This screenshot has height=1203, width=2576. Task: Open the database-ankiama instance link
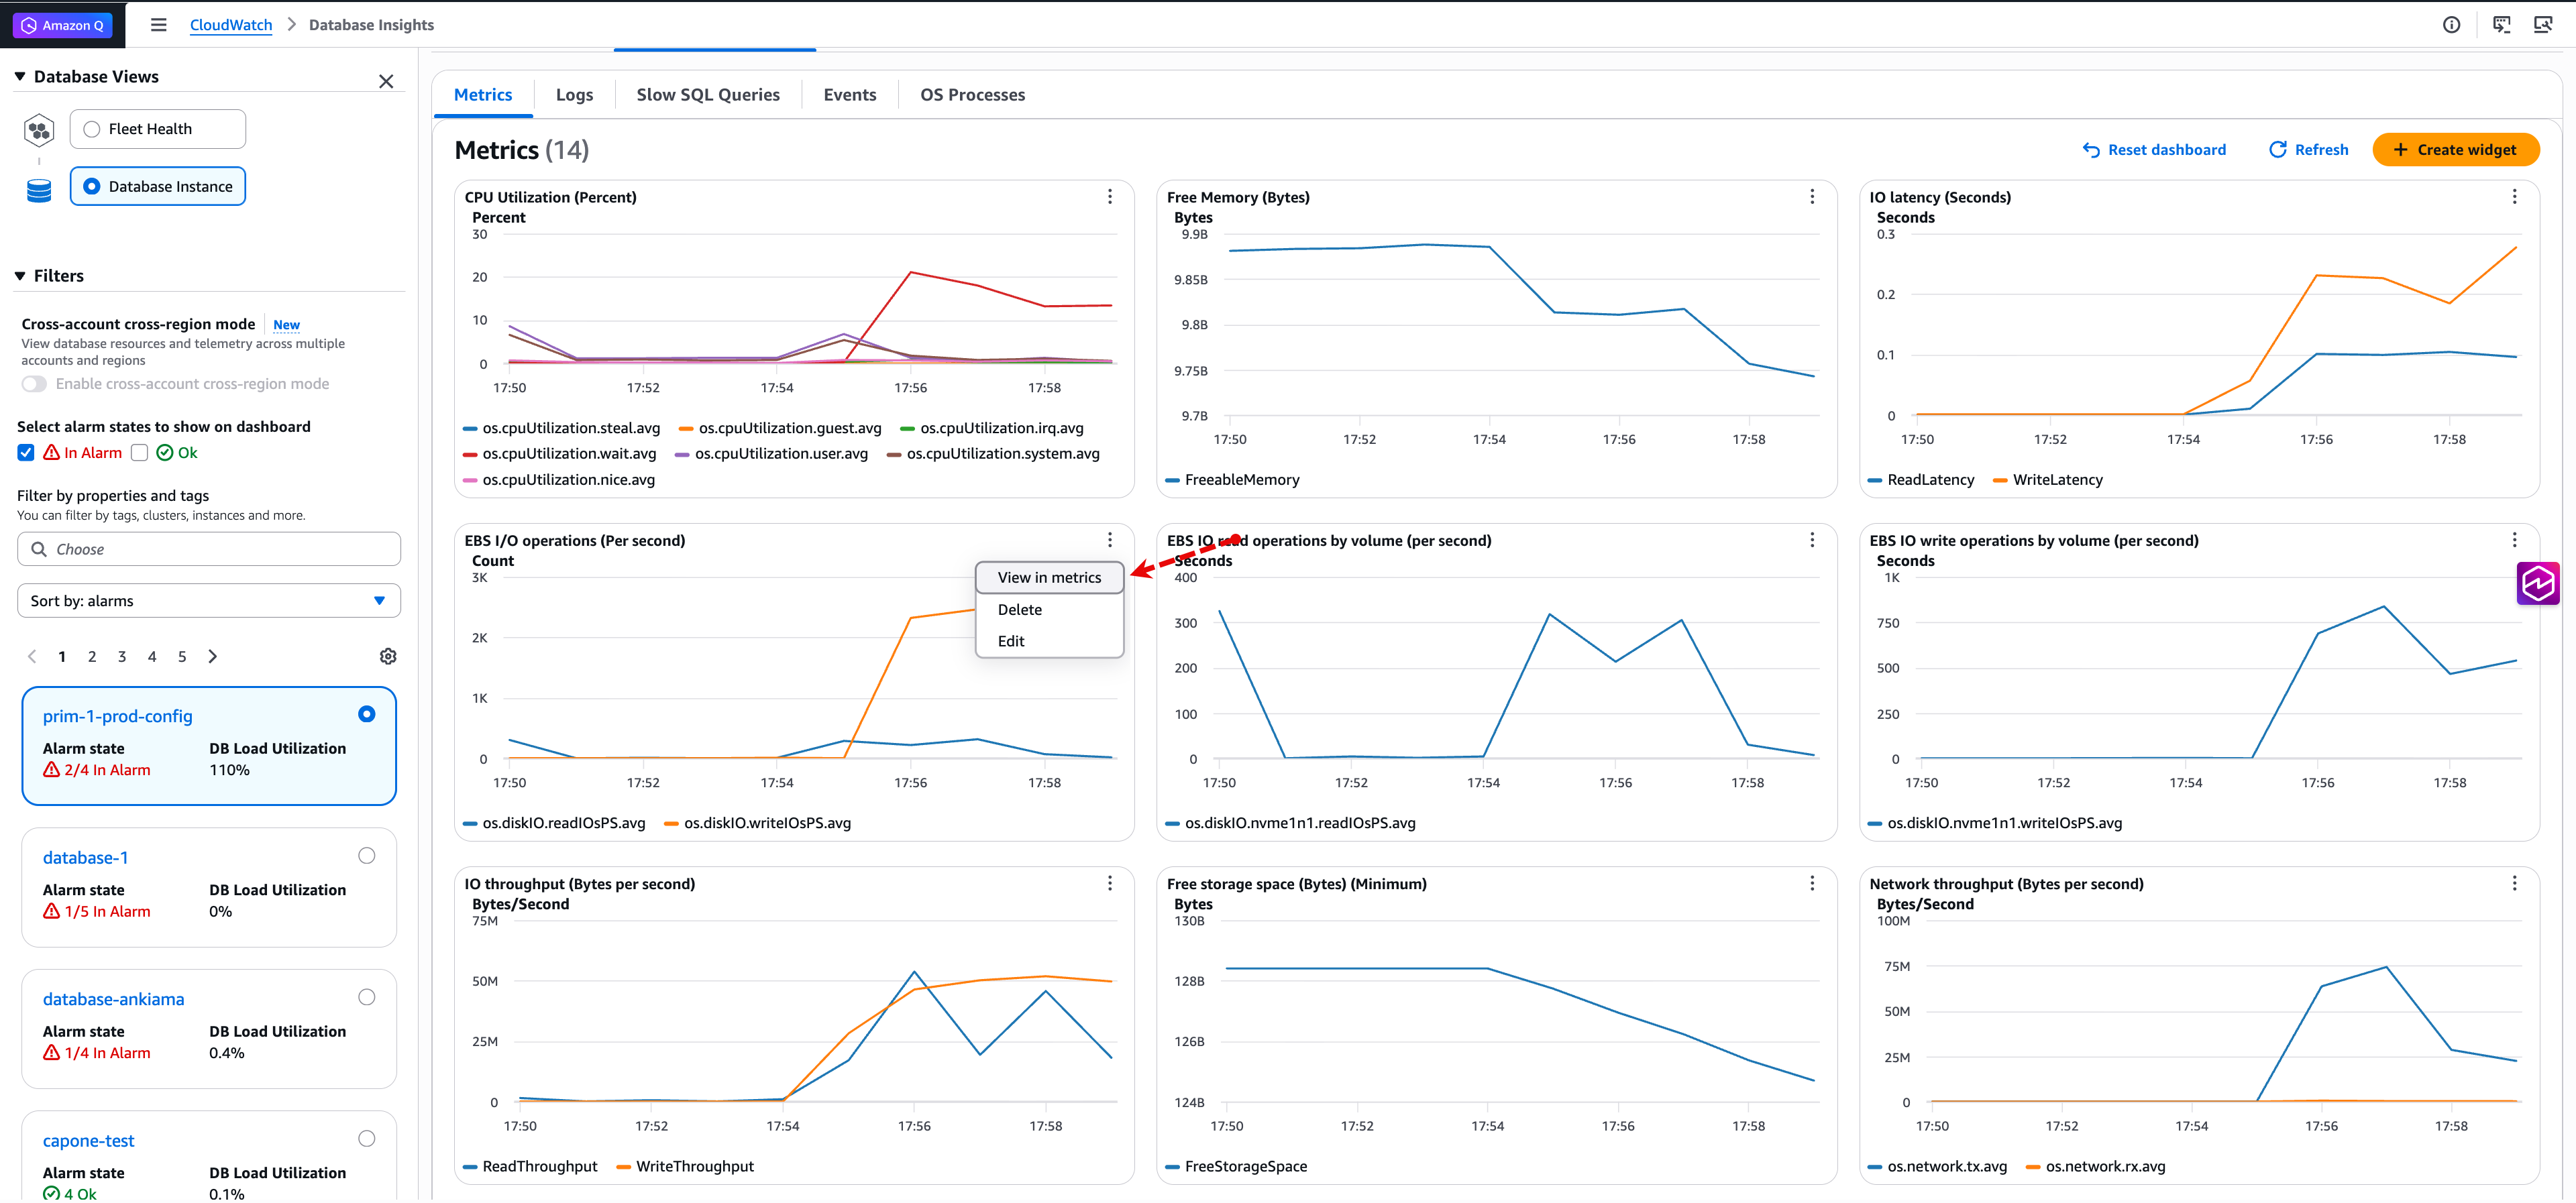(114, 999)
